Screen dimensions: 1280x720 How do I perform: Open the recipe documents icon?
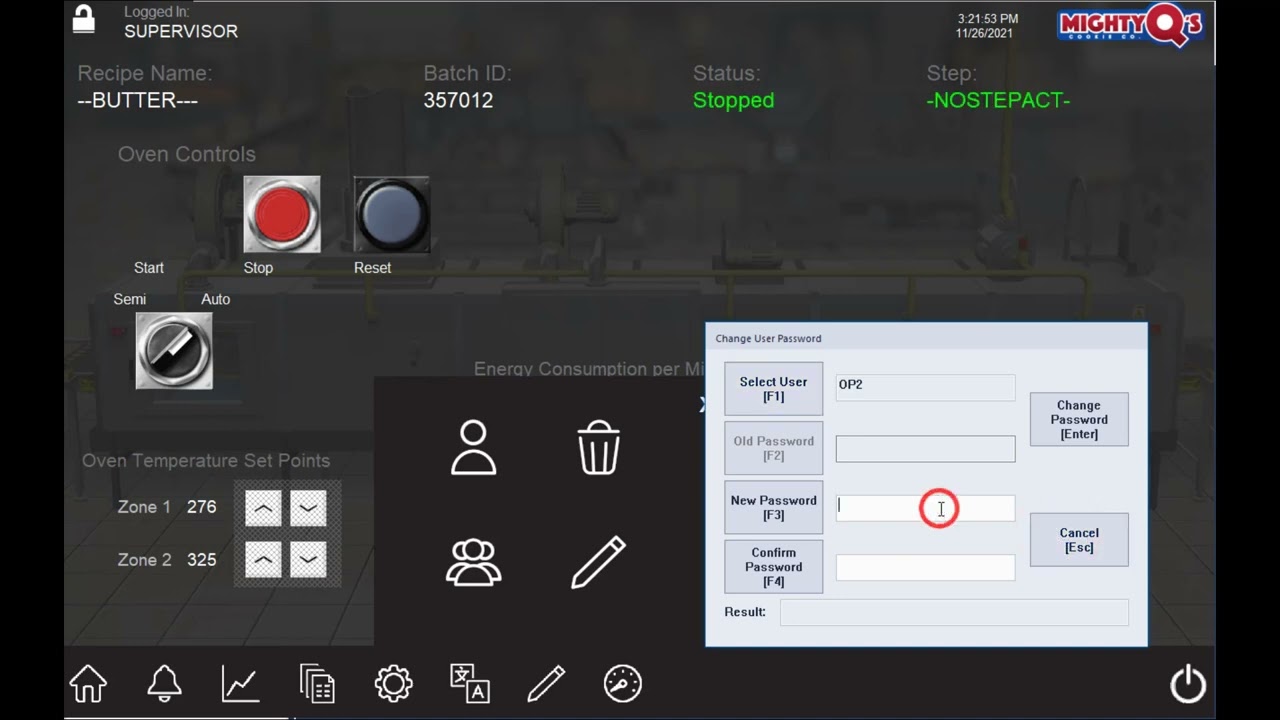click(x=317, y=684)
